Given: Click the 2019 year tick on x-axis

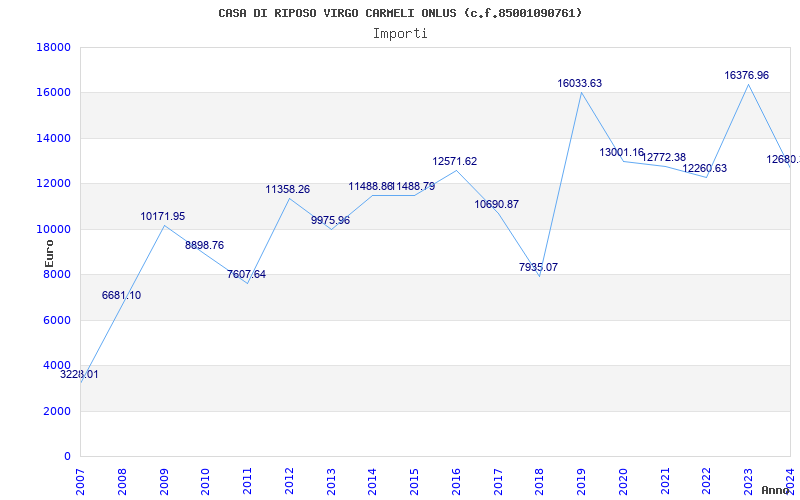Looking at the screenshot, I should click(581, 478).
